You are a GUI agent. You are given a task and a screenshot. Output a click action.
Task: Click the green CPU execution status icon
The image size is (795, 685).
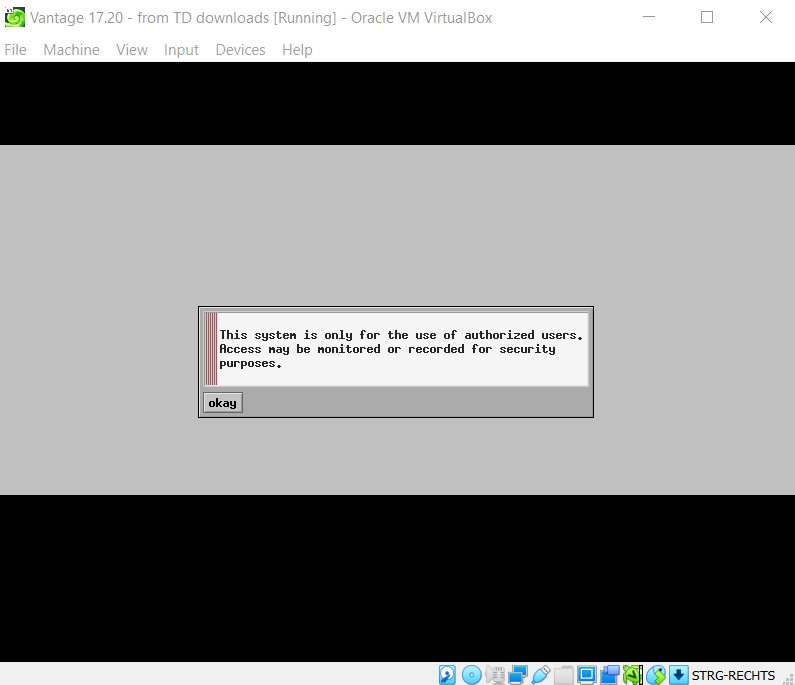pos(633,675)
